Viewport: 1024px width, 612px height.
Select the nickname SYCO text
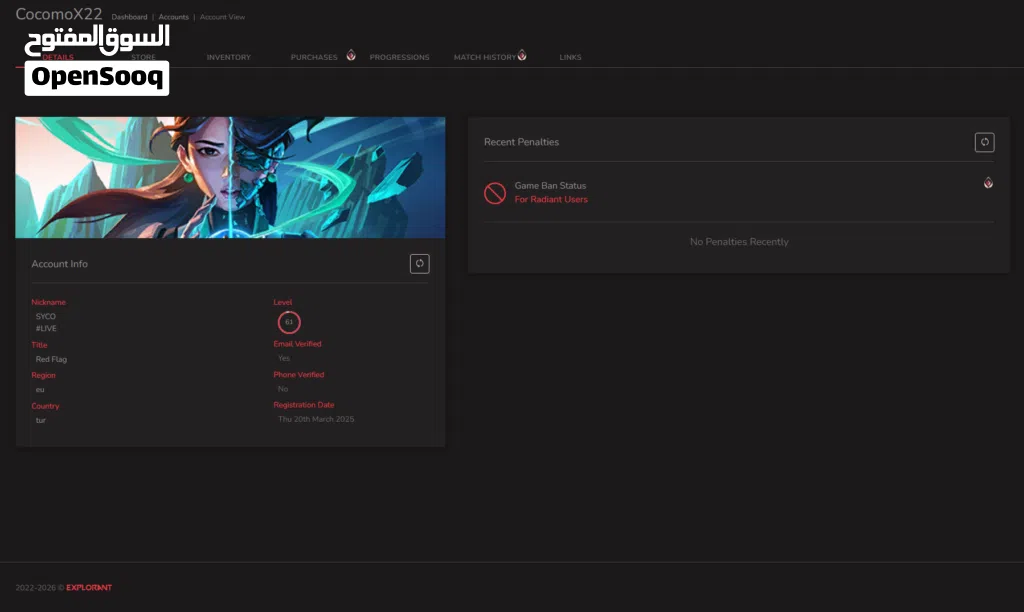(x=46, y=316)
